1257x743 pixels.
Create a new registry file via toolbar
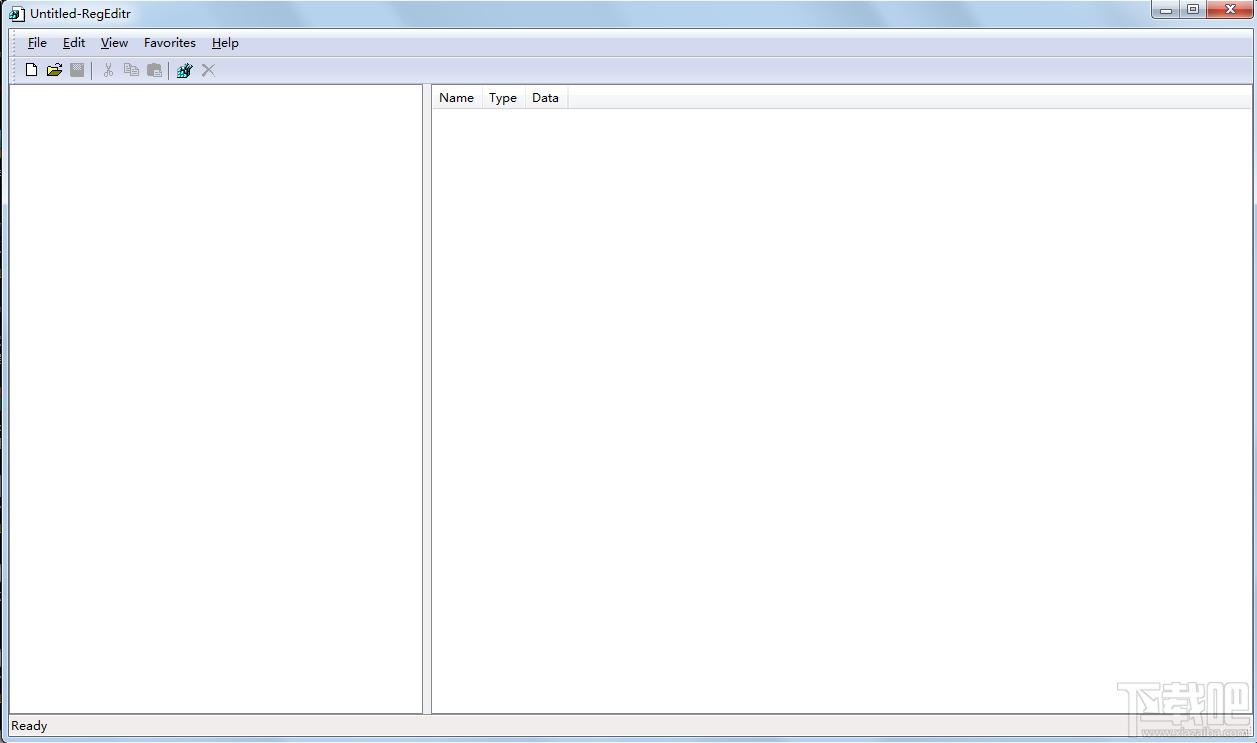coord(31,69)
